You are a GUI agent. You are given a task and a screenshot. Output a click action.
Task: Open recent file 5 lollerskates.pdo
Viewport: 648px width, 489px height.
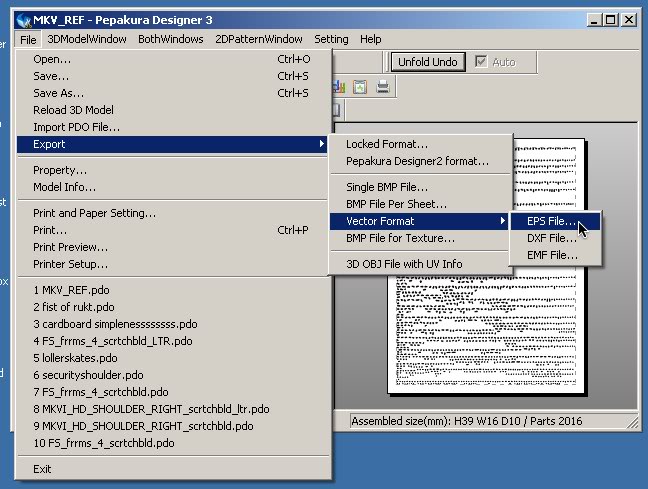[172, 358]
